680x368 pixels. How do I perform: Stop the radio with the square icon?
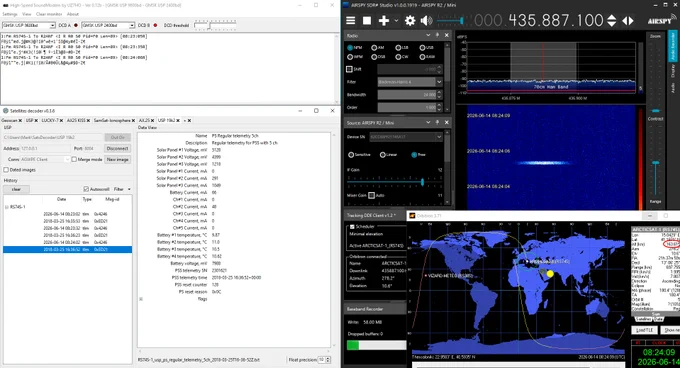pos(367,20)
